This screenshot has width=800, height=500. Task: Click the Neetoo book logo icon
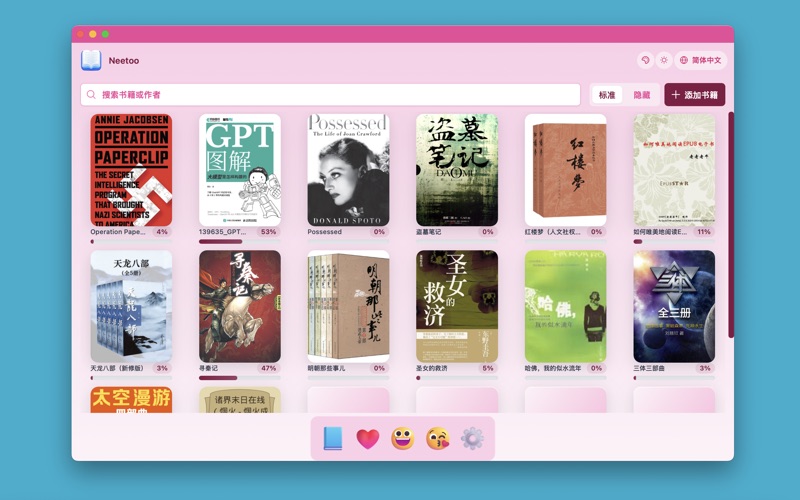pyautogui.click(x=91, y=60)
